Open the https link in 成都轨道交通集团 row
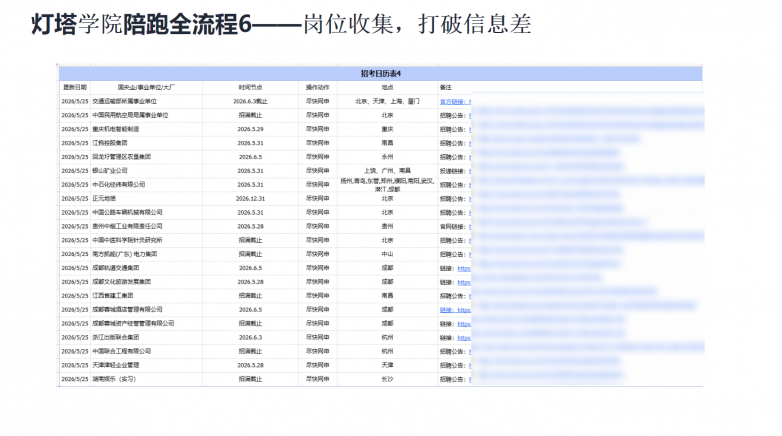Screen dimensions: 782x436 [464, 268]
